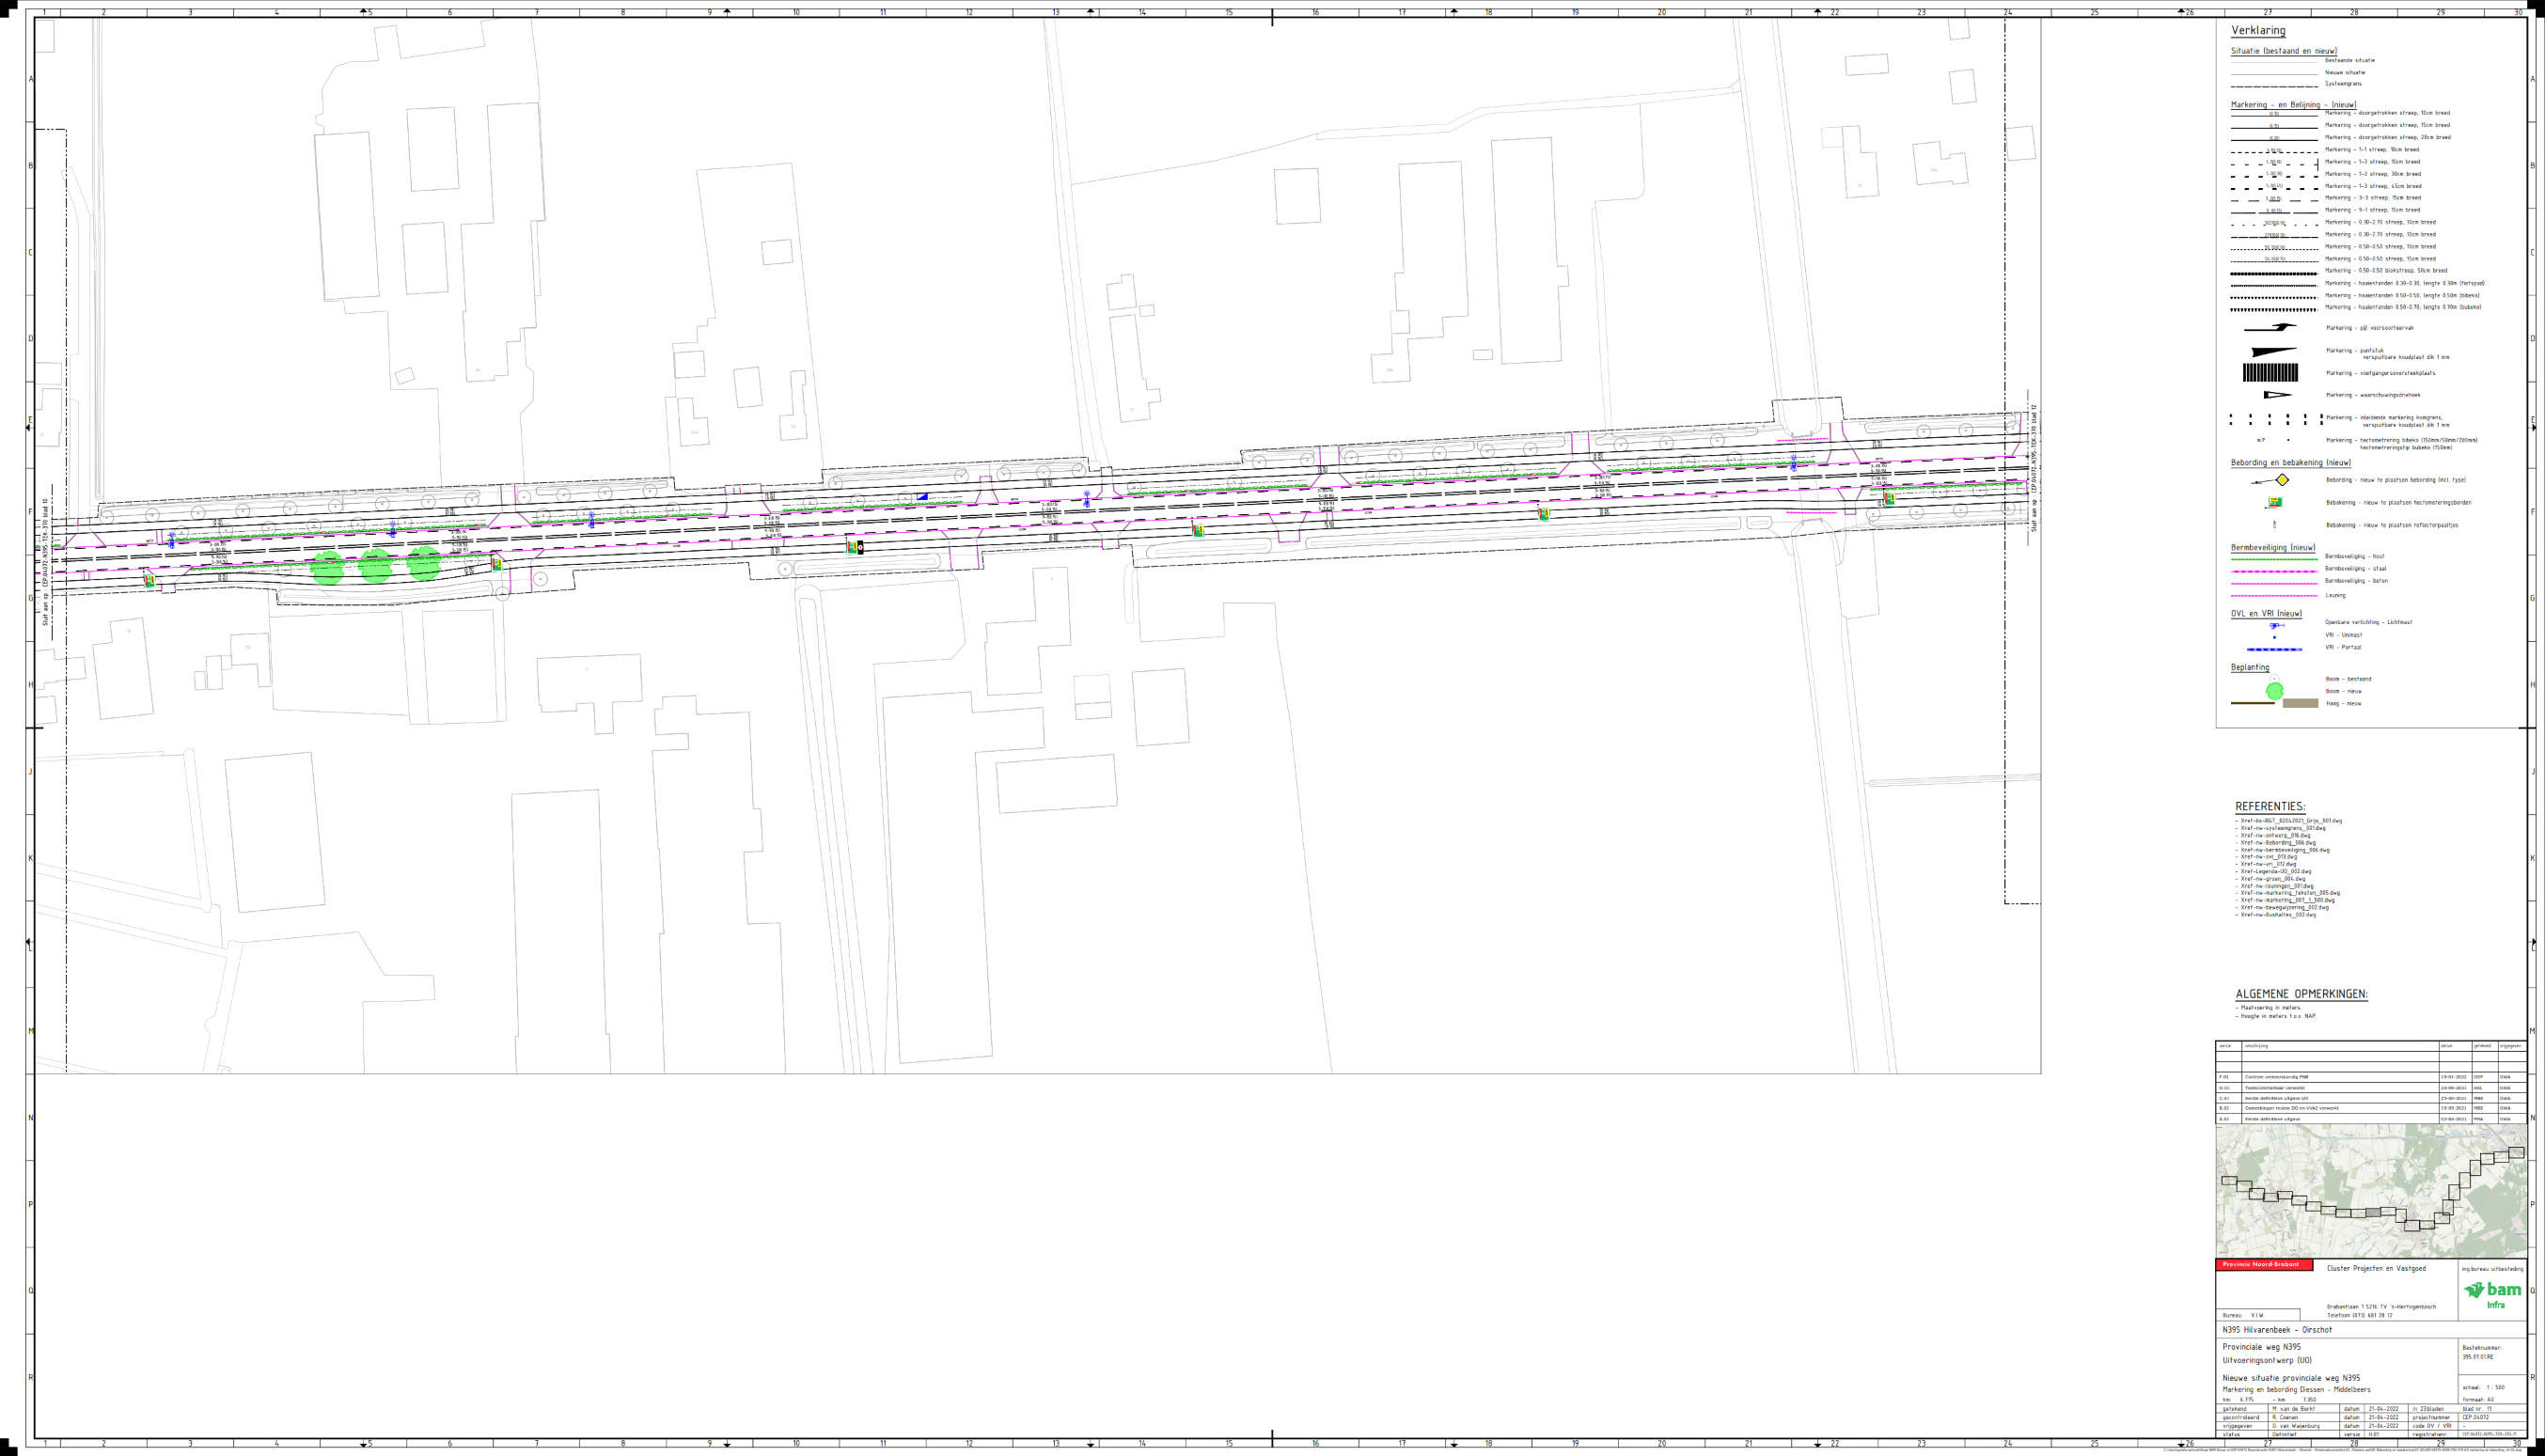Click the BAM Infra logo

[2492, 1294]
